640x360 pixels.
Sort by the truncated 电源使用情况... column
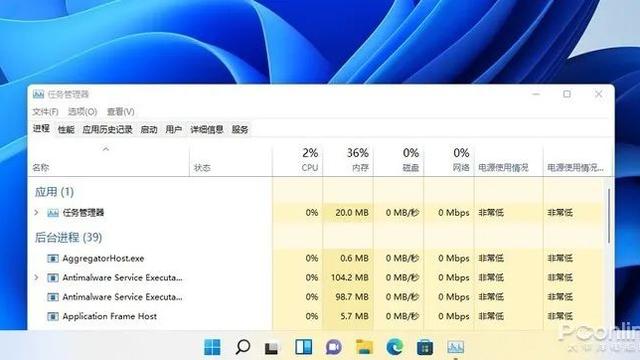(576, 161)
